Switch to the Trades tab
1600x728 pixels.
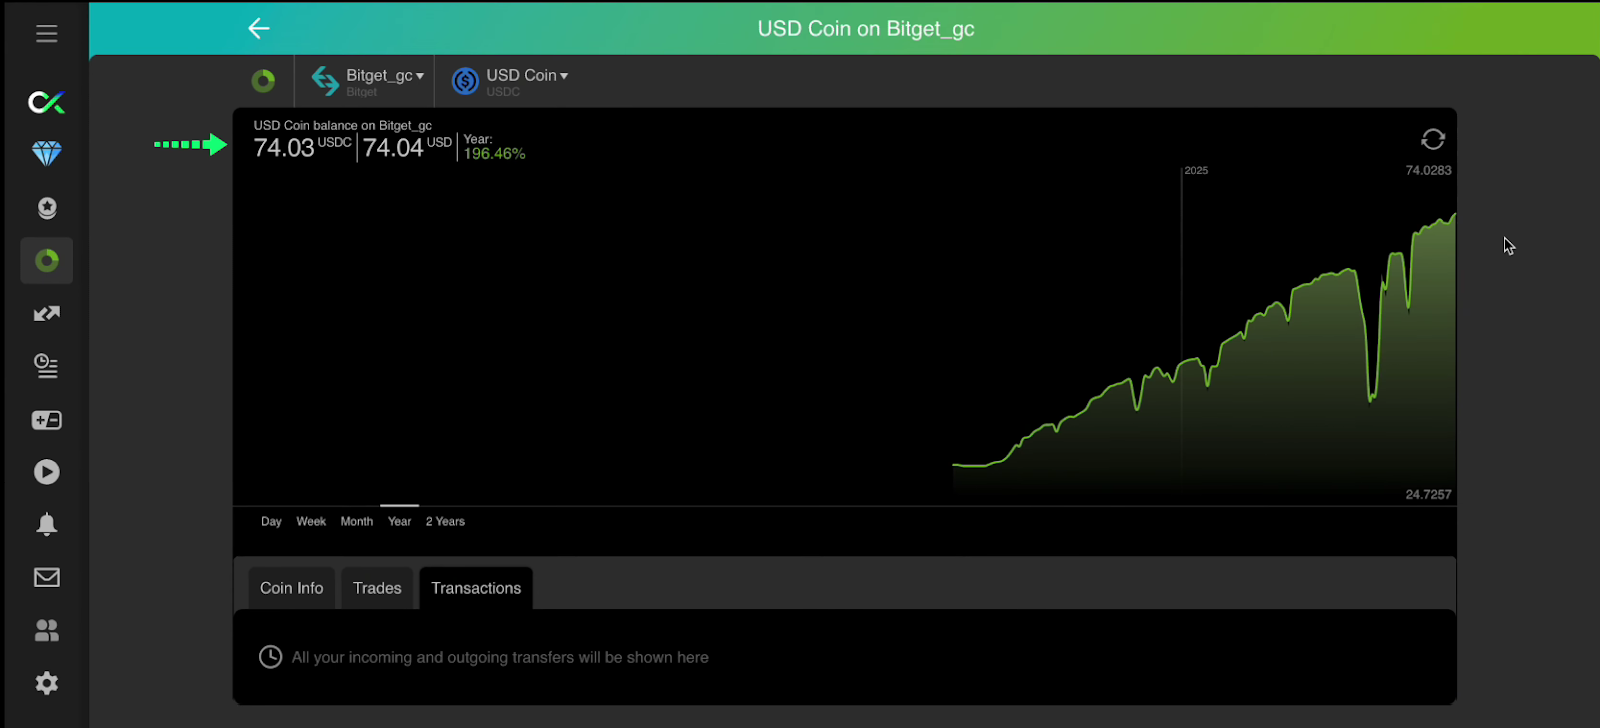pyautogui.click(x=377, y=588)
